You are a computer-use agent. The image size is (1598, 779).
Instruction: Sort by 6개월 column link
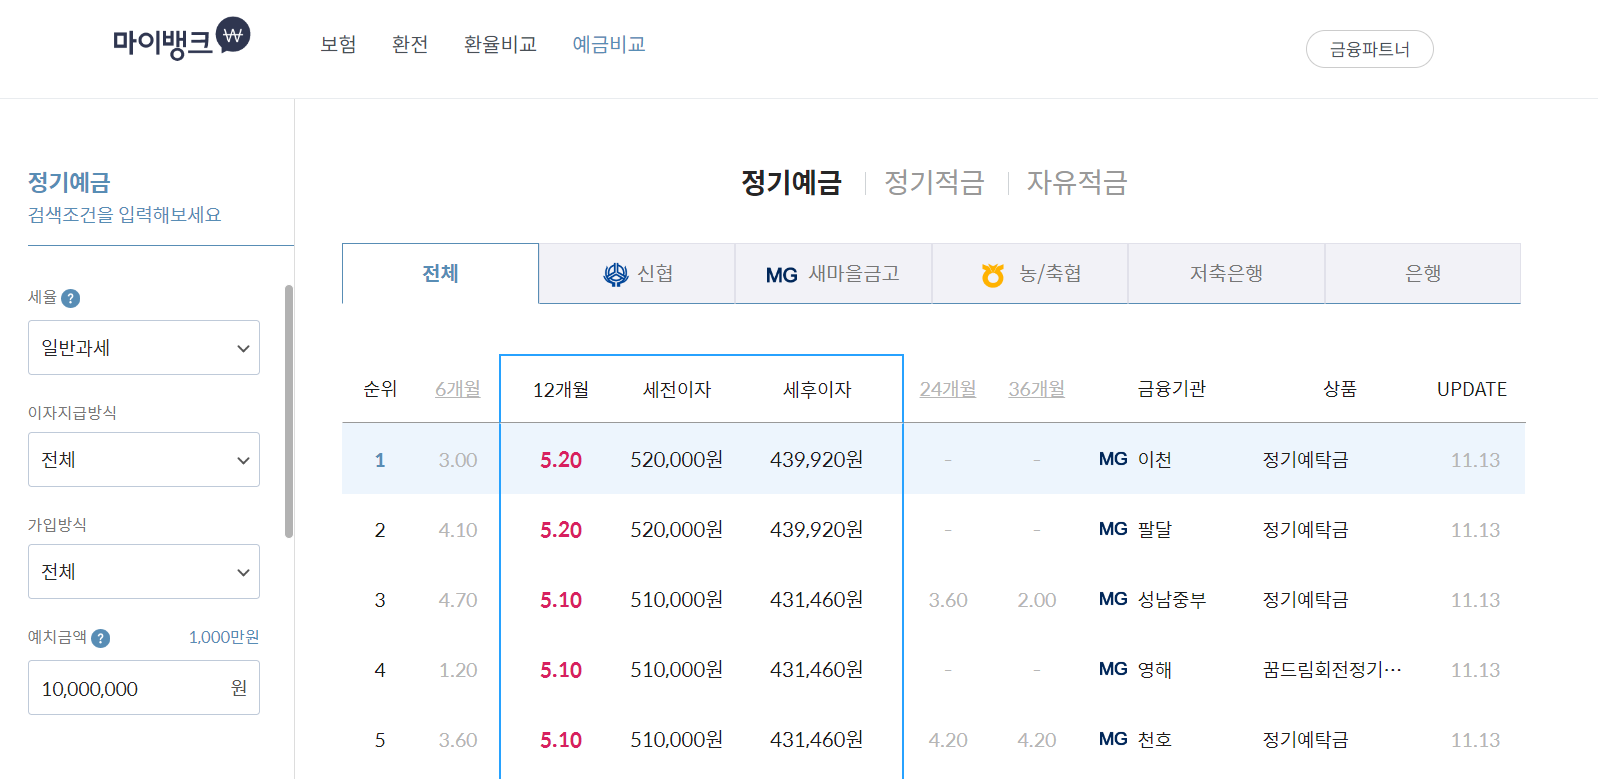pos(458,389)
